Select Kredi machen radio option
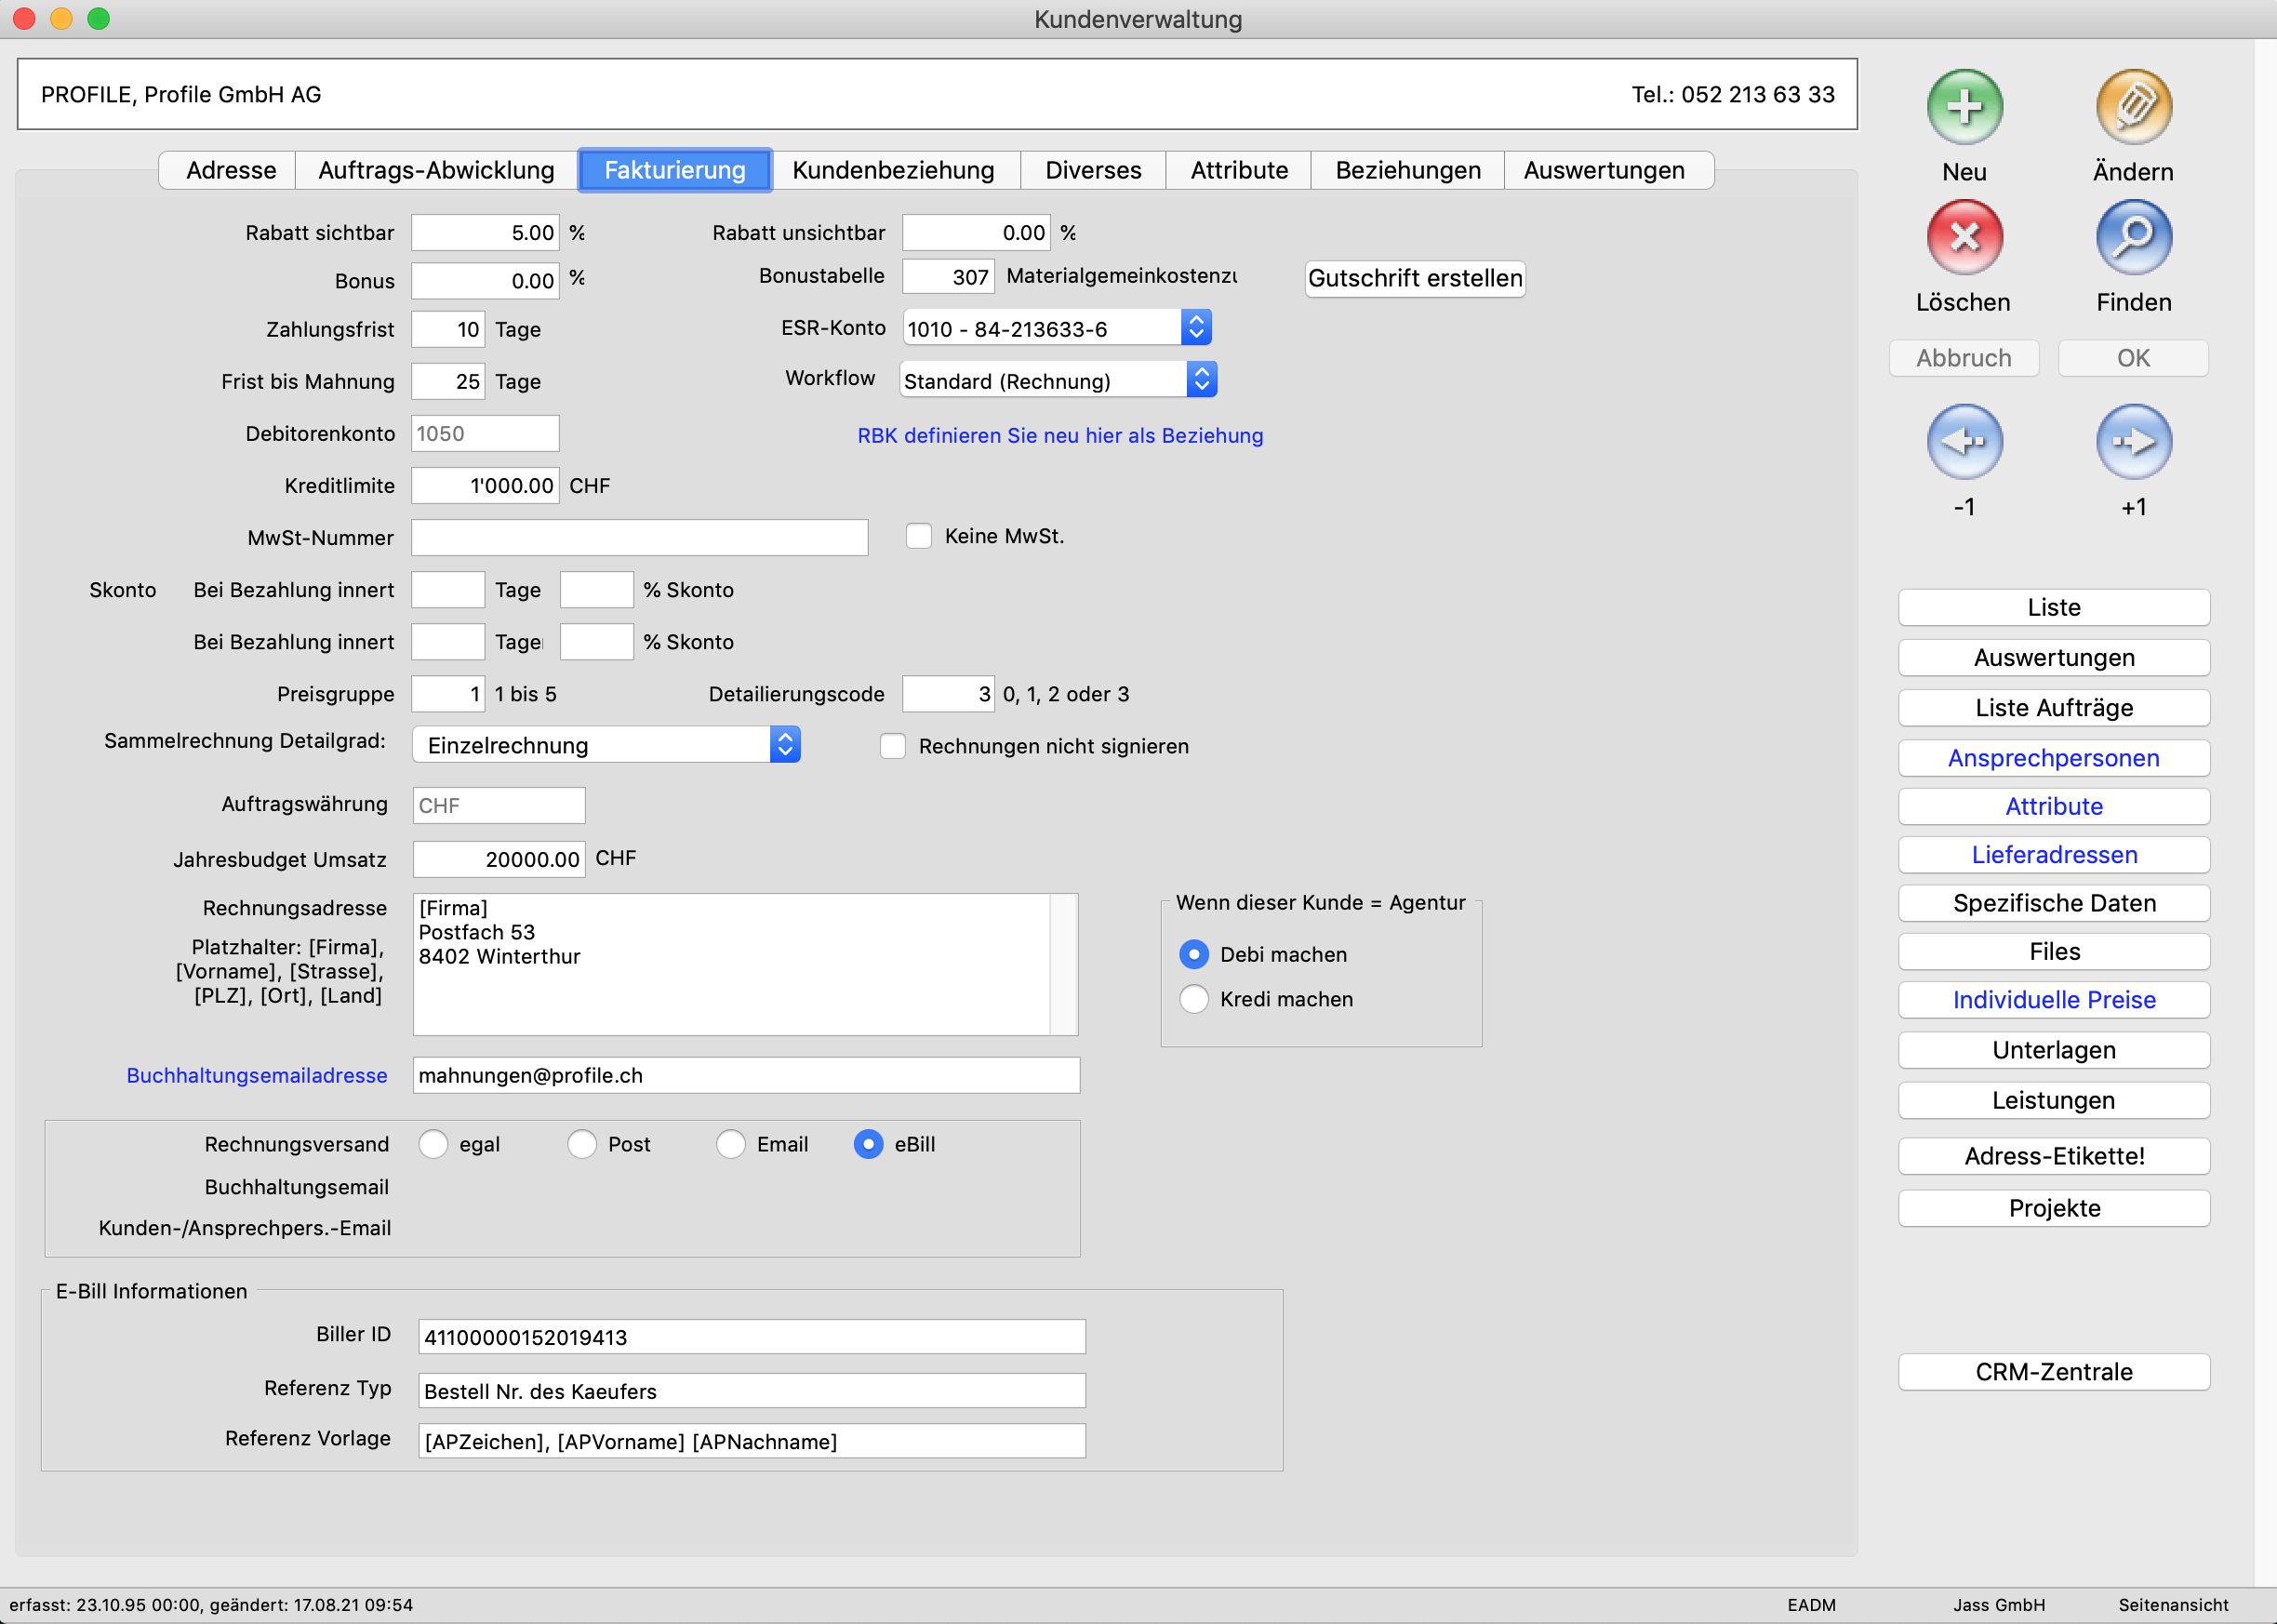The image size is (2277, 1624). [1194, 999]
